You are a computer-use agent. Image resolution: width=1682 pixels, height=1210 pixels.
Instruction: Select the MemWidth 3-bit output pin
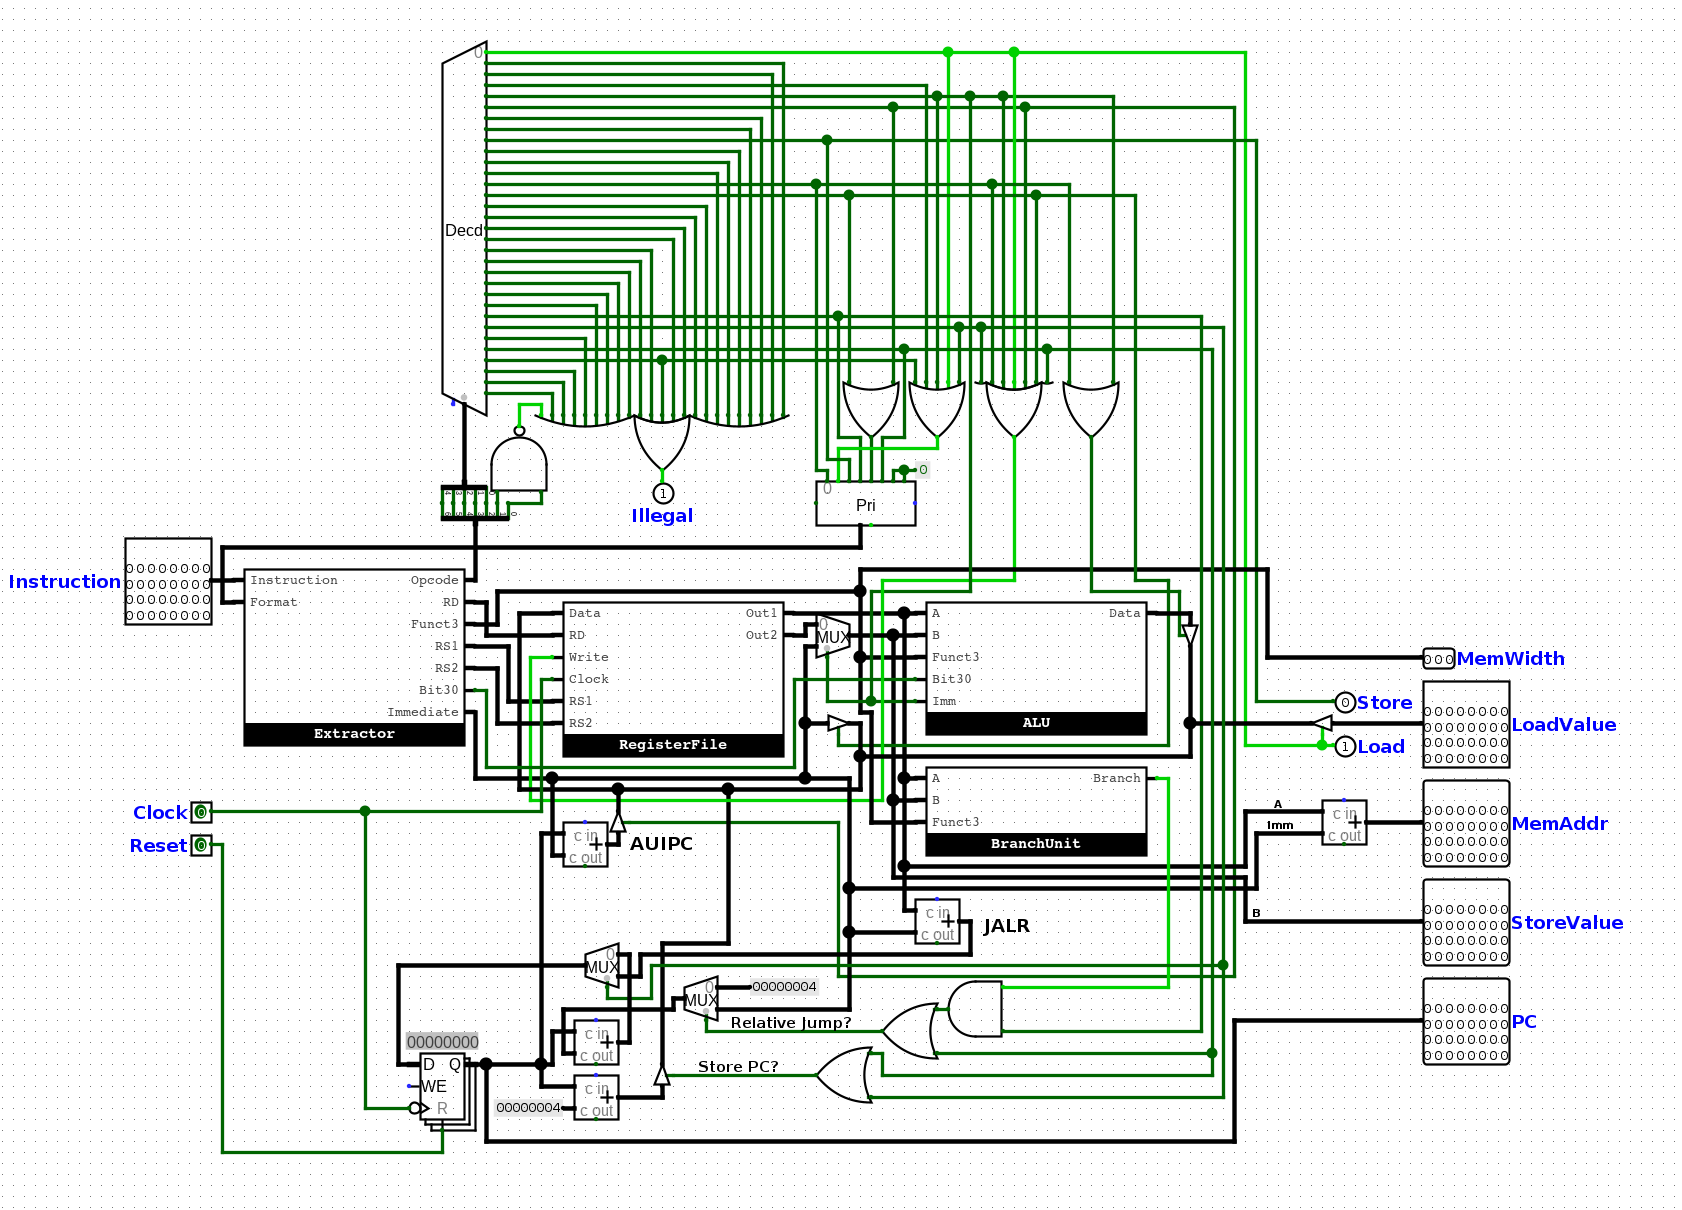(1438, 658)
